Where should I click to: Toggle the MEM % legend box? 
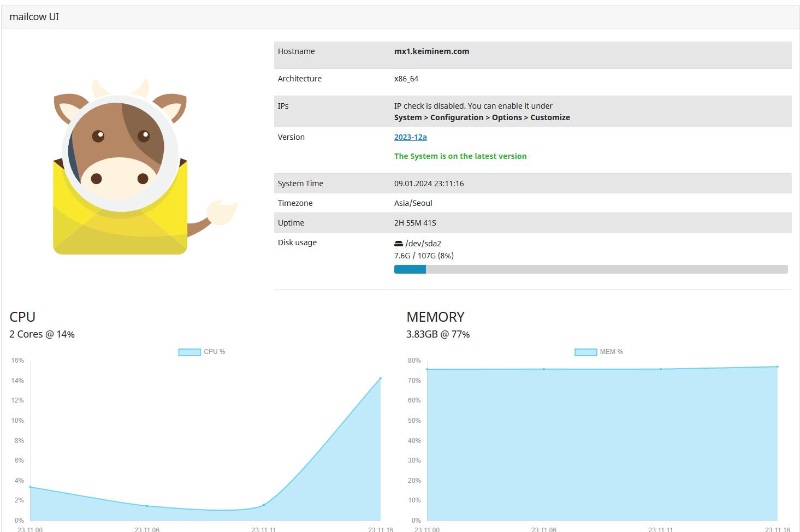(586, 352)
